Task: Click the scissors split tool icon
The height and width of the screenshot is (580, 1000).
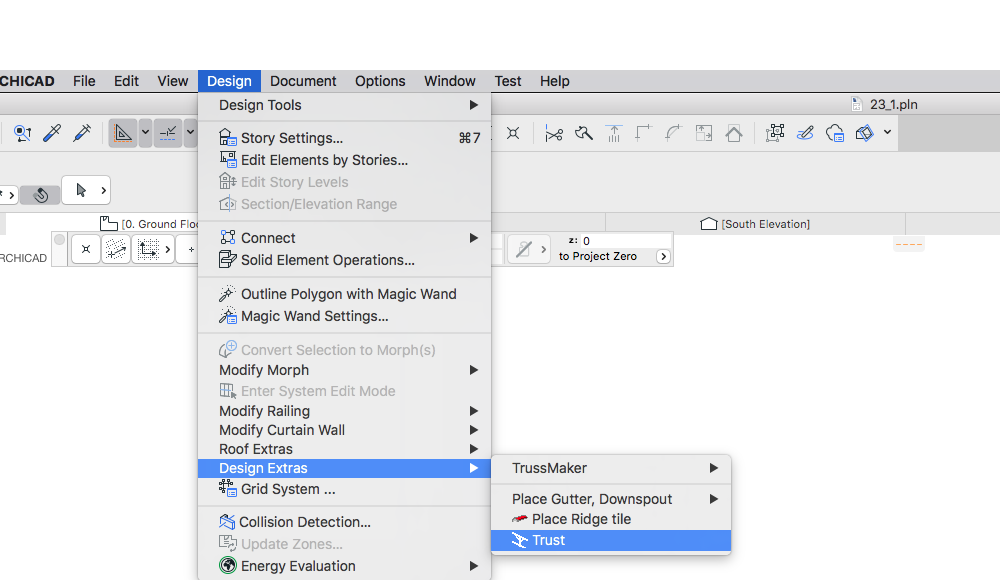Action: click(x=553, y=133)
